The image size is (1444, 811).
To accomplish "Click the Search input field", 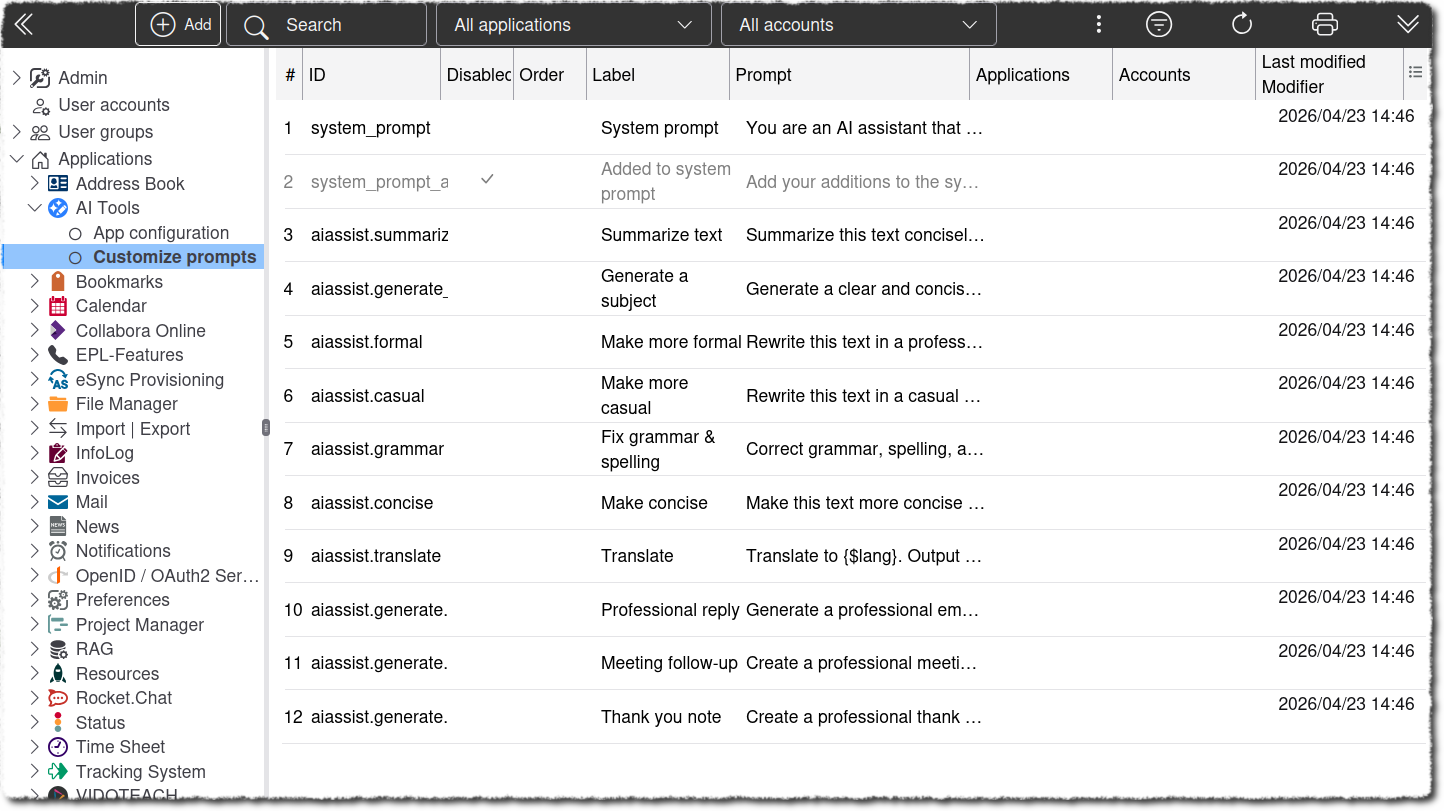I will click(328, 25).
